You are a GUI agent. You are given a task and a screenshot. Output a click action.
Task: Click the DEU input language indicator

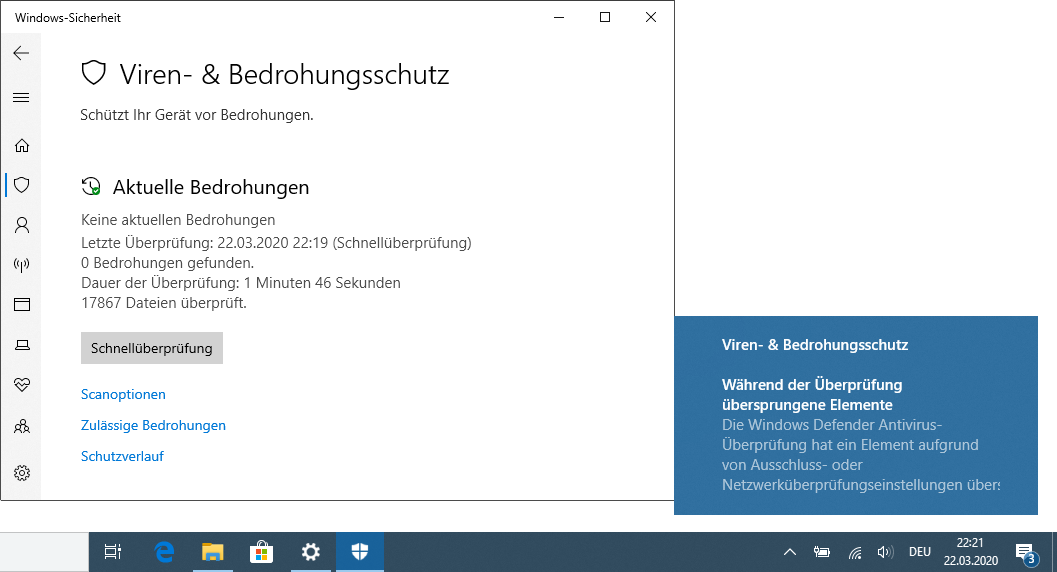pyautogui.click(x=919, y=552)
